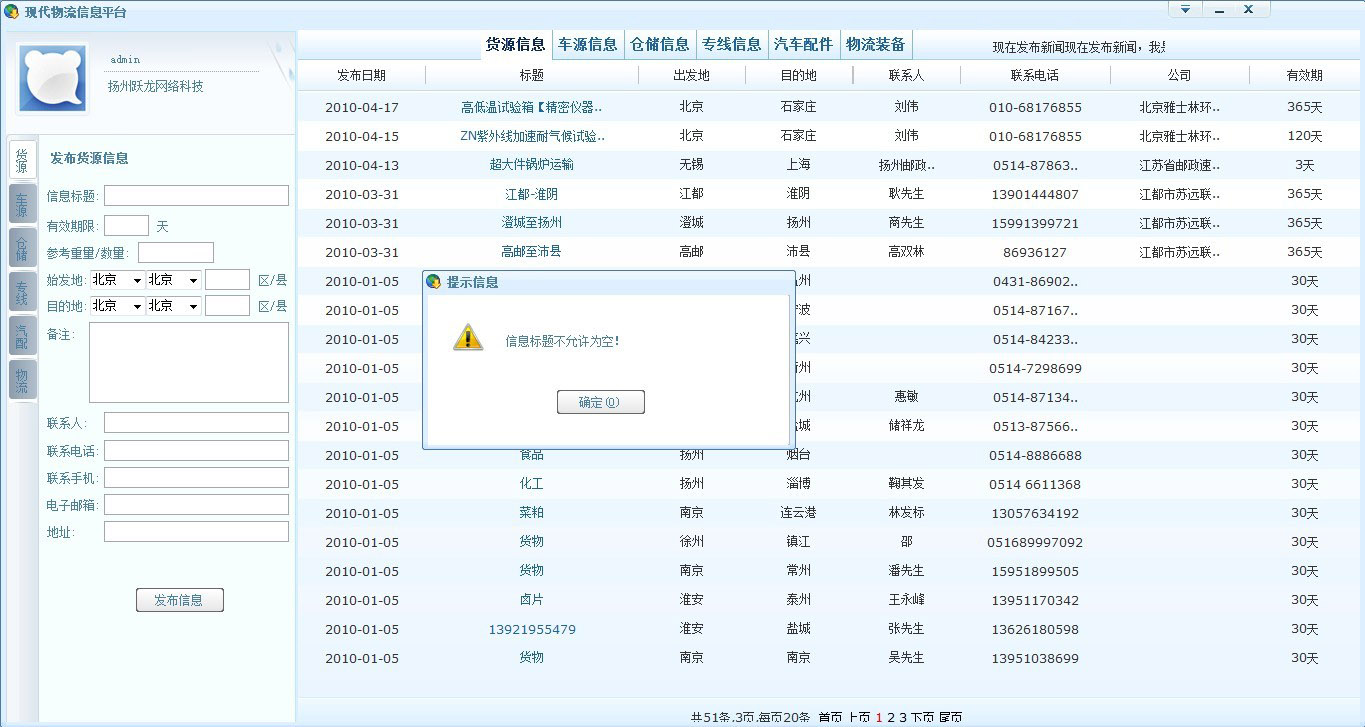1365x727 pixels.
Task: Go to page 2 in pagination
Action: tap(891, 718)
